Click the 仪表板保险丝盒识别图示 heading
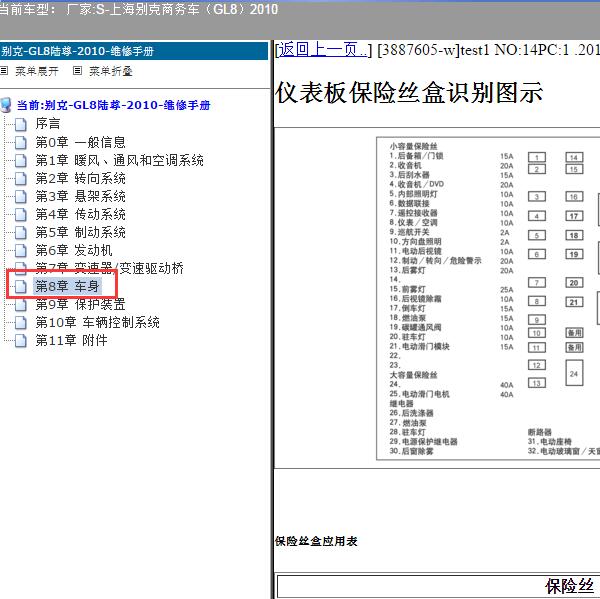Screen dimensions: 600x599 point(409,93)
